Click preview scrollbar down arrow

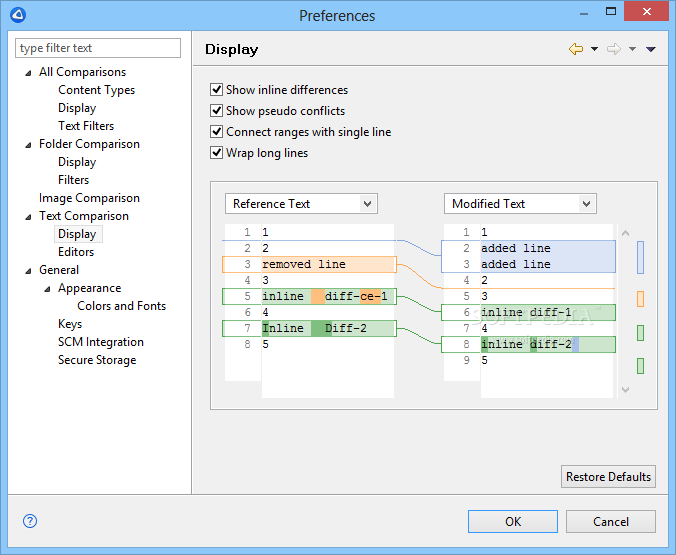626,390
